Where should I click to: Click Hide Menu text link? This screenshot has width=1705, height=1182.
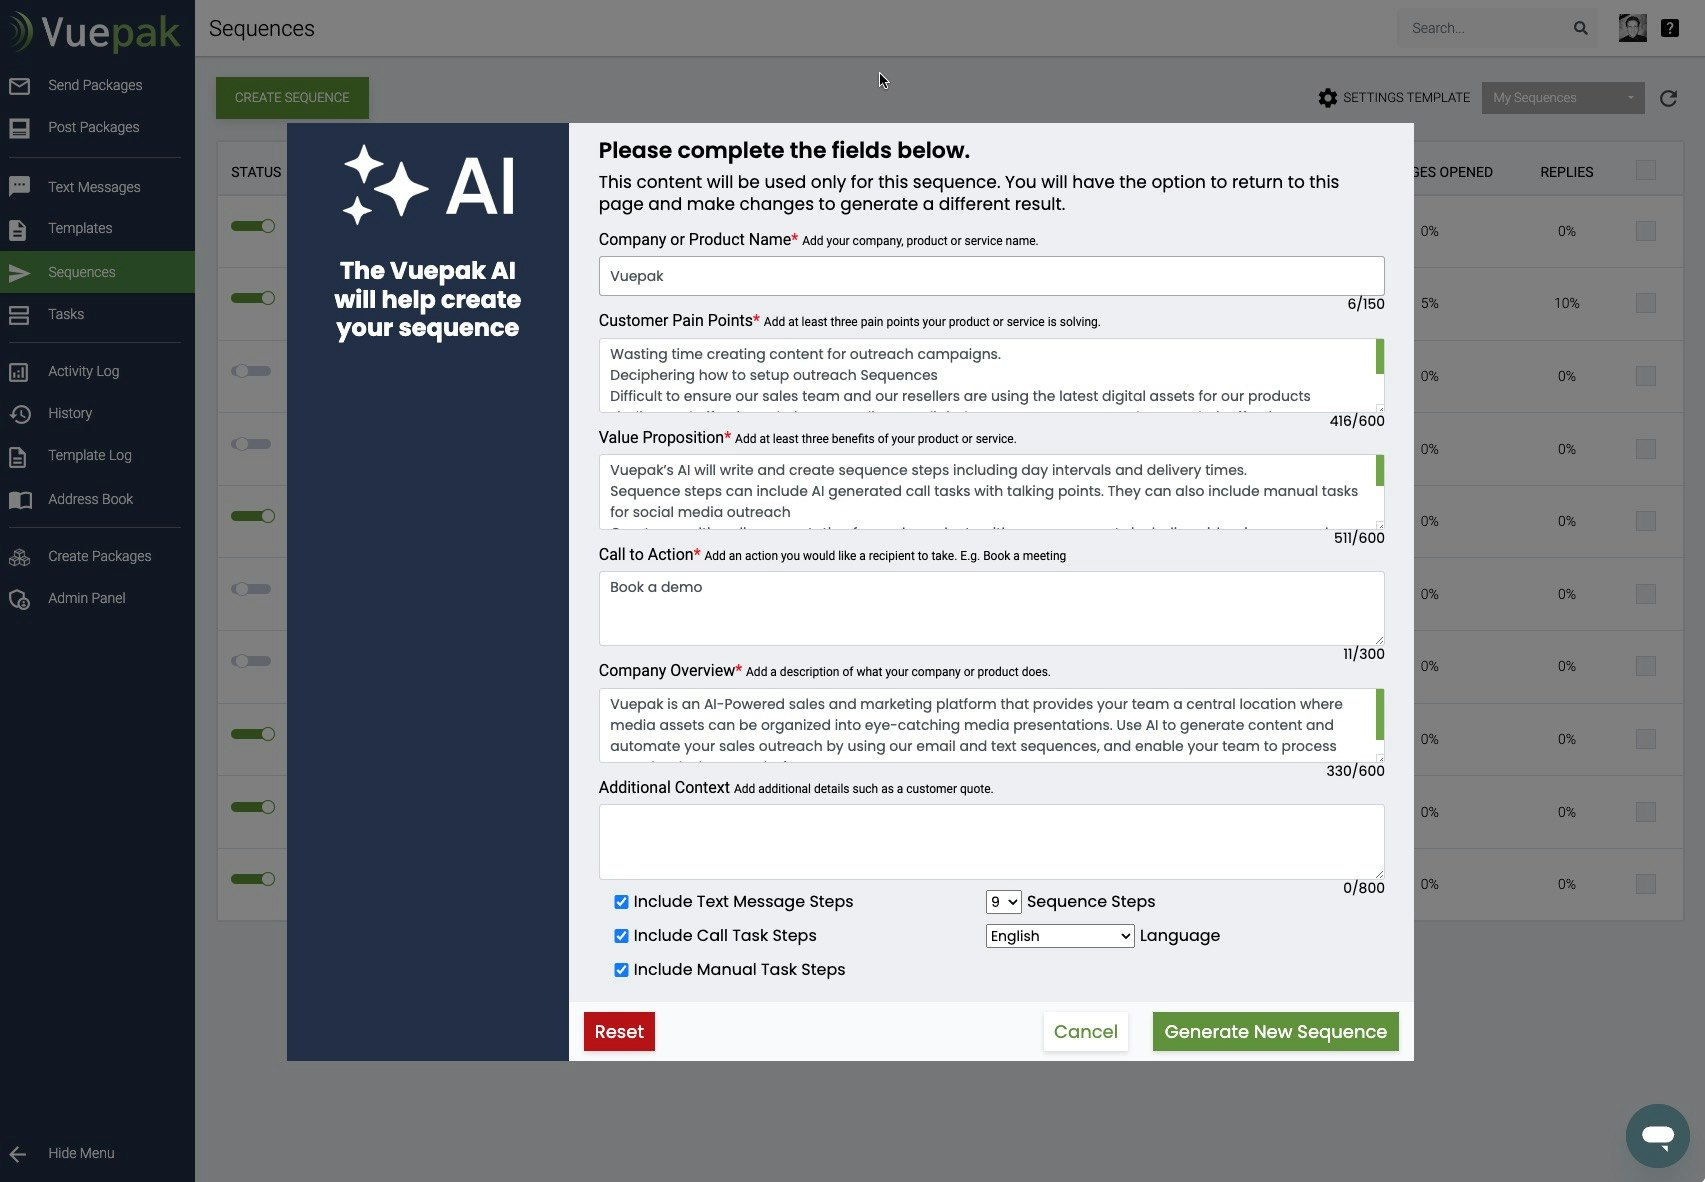[x=81, y=1154]
